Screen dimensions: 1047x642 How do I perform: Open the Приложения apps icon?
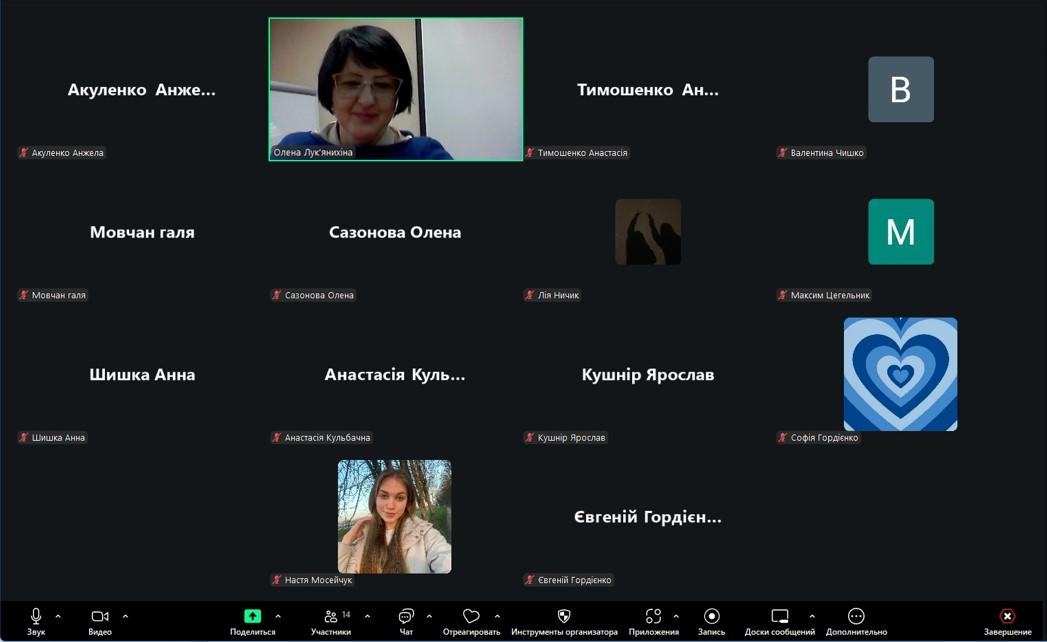click(654, 616)
